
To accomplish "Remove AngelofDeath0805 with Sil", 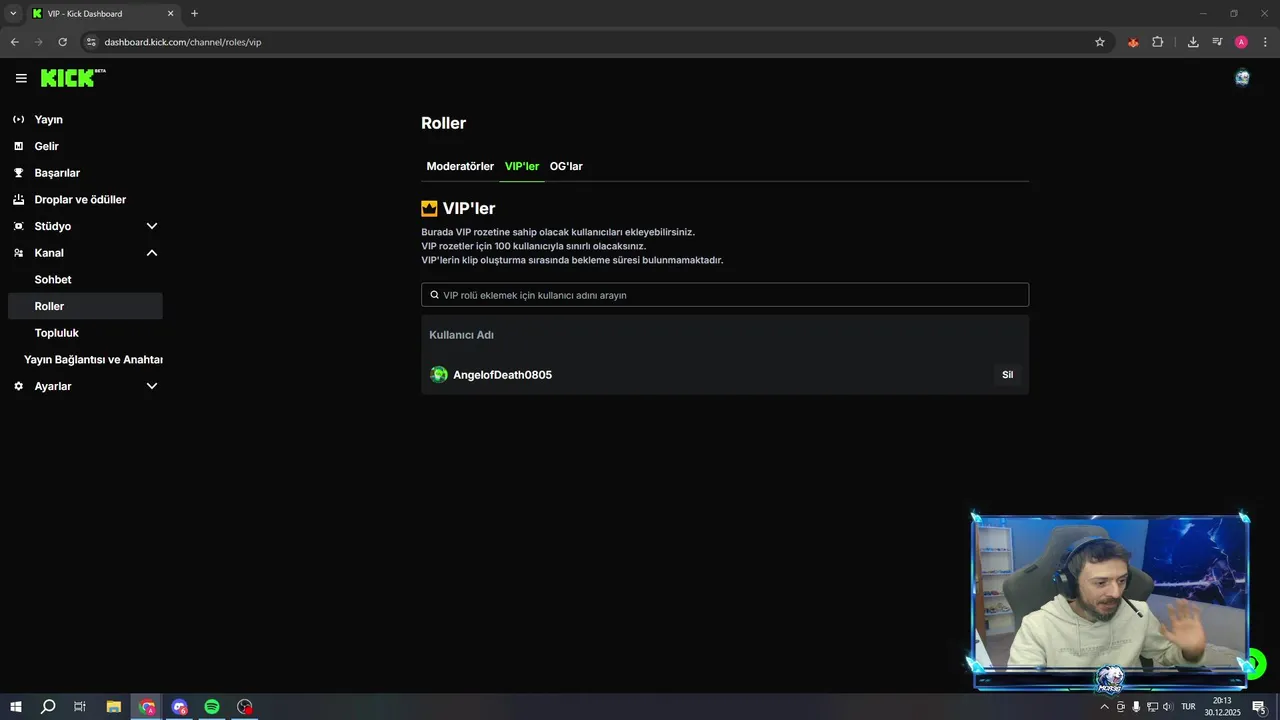I will pyautogui.click(x=1008, y=375).
